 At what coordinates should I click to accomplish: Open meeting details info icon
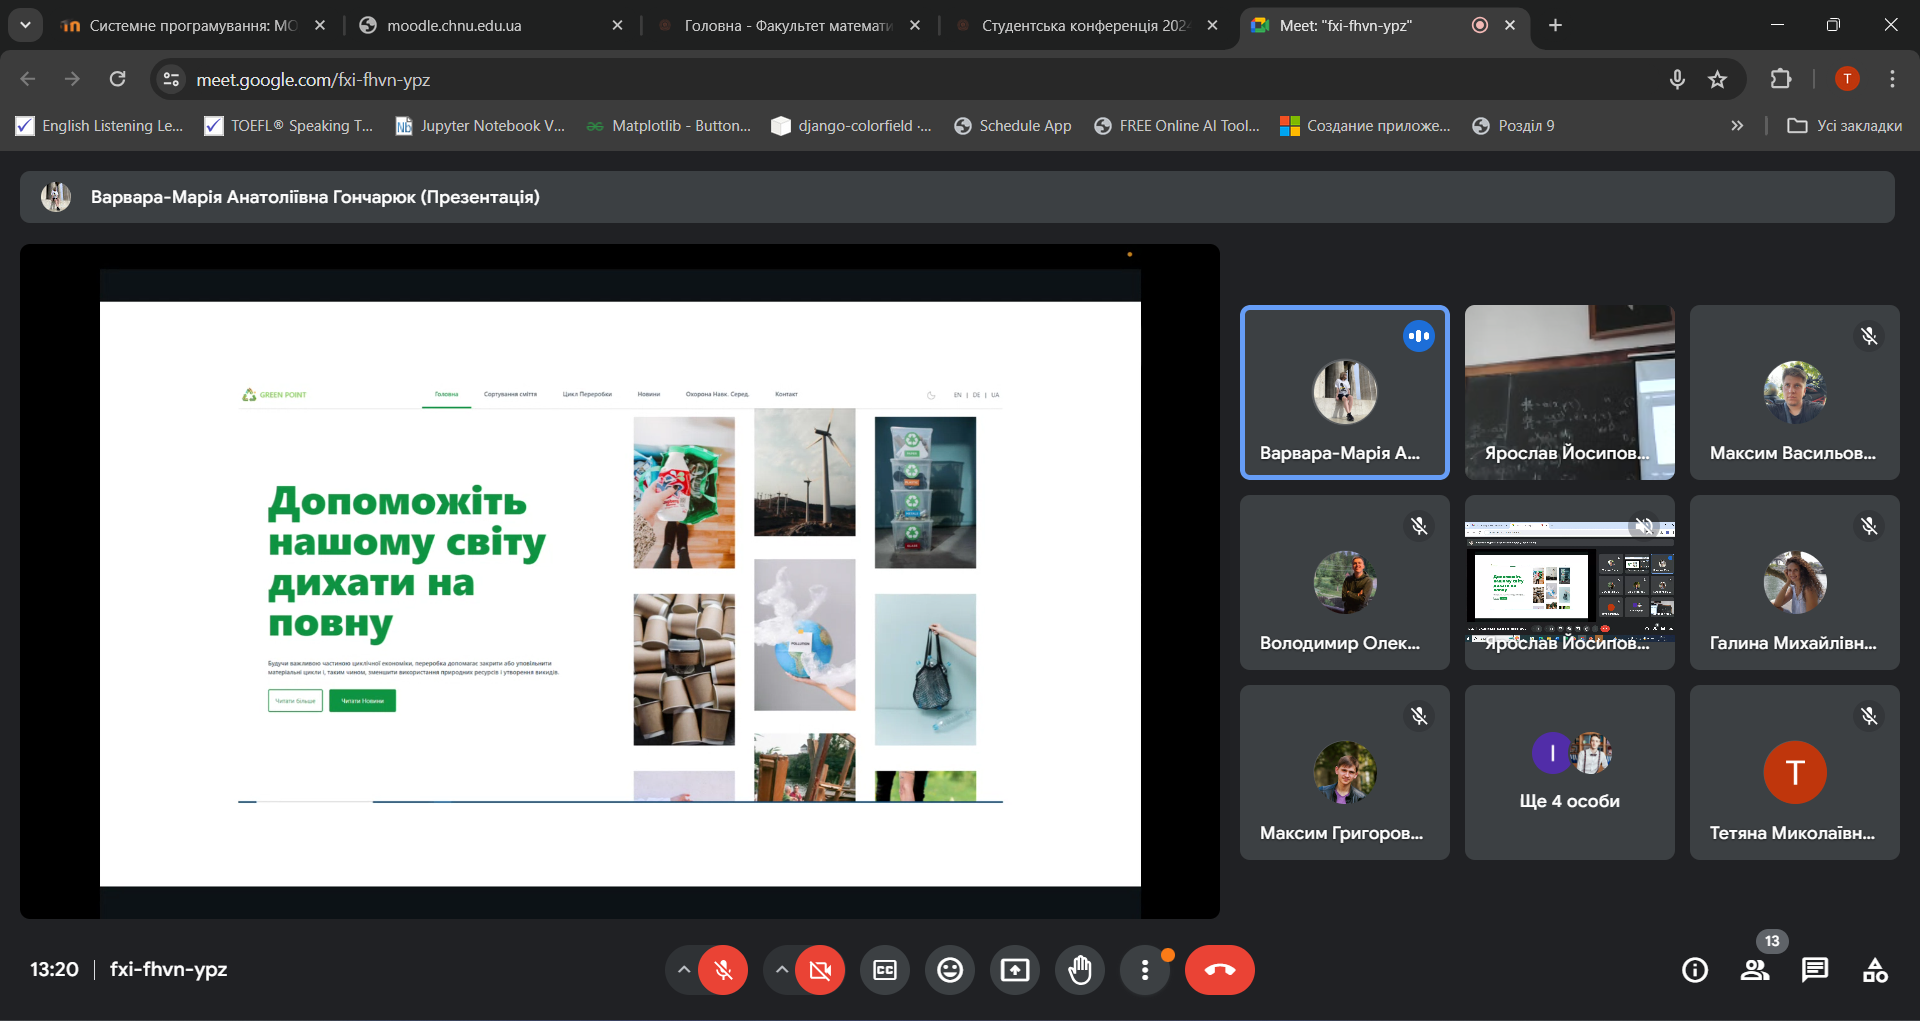click(1695, 970)
